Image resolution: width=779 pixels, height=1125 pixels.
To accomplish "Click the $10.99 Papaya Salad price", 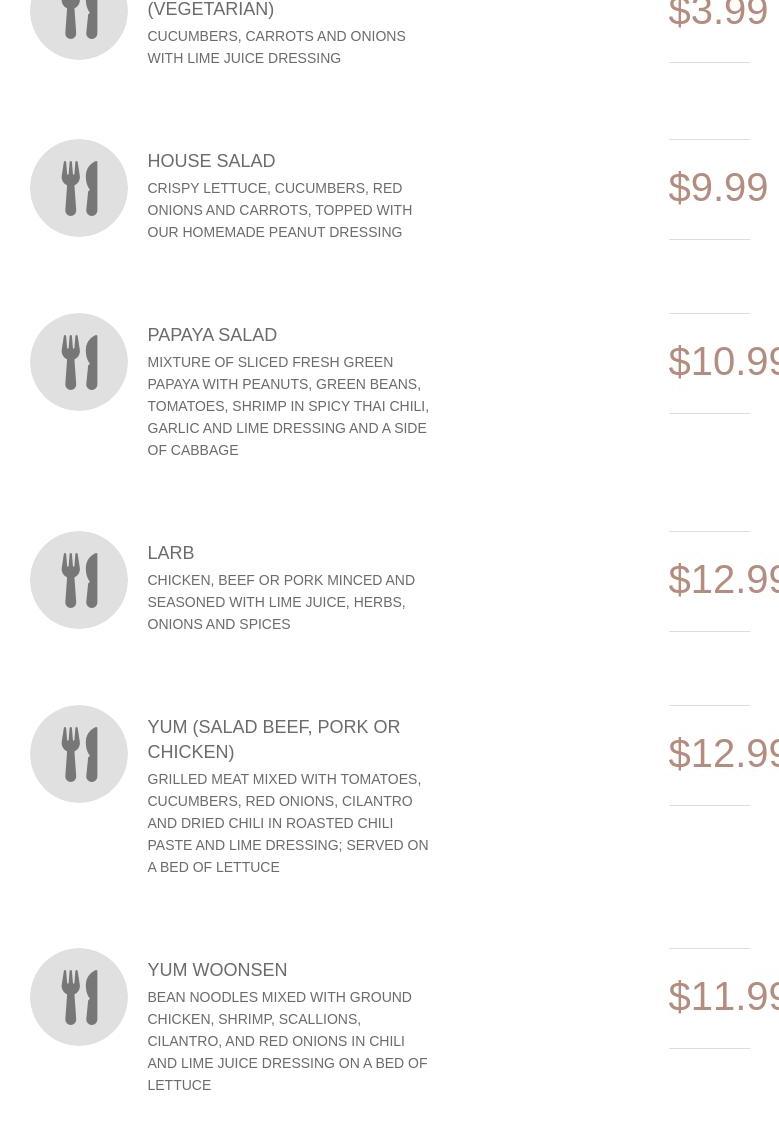I will pos(723,362).
